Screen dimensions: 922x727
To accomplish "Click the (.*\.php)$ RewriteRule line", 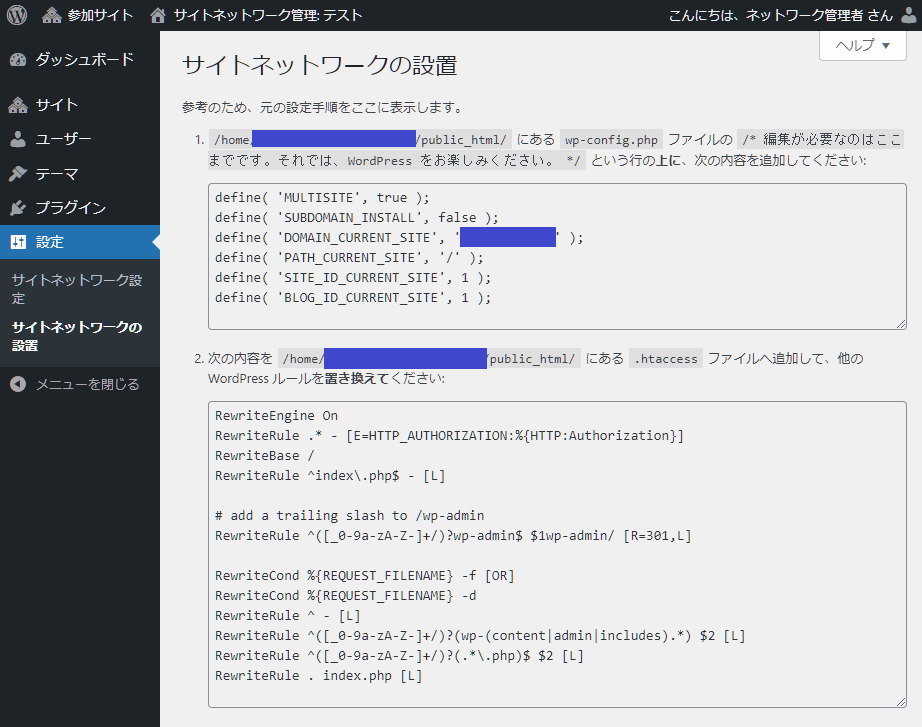I will coord(399,656).
